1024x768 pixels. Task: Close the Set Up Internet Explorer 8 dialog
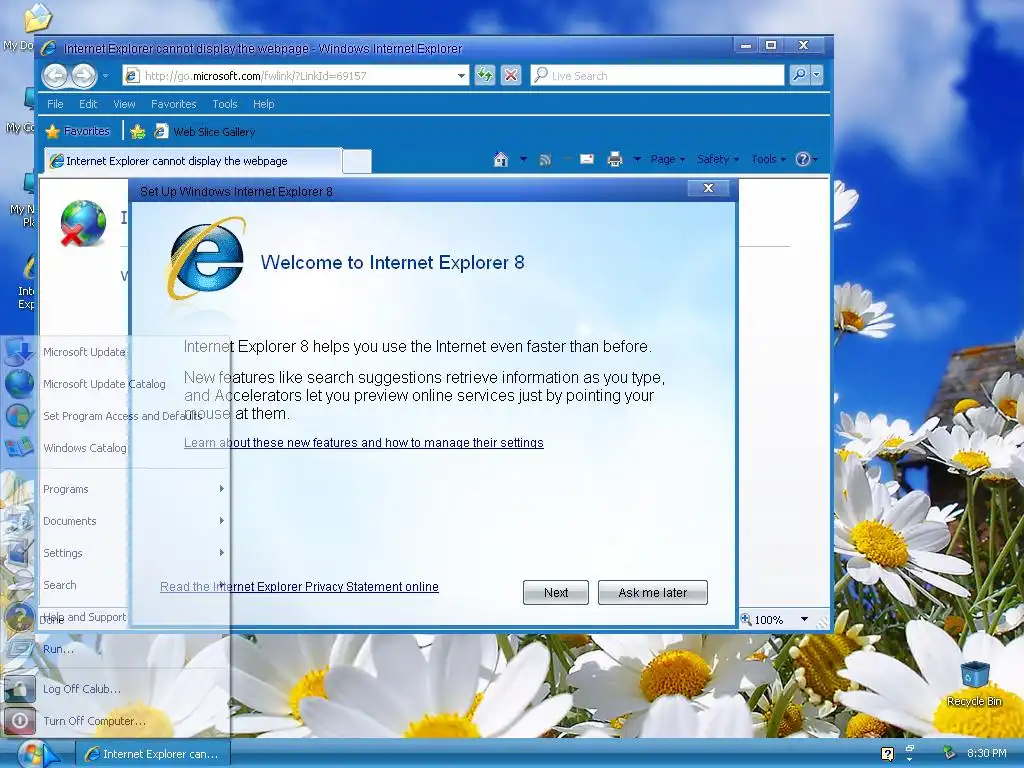[x=709, y=188]
